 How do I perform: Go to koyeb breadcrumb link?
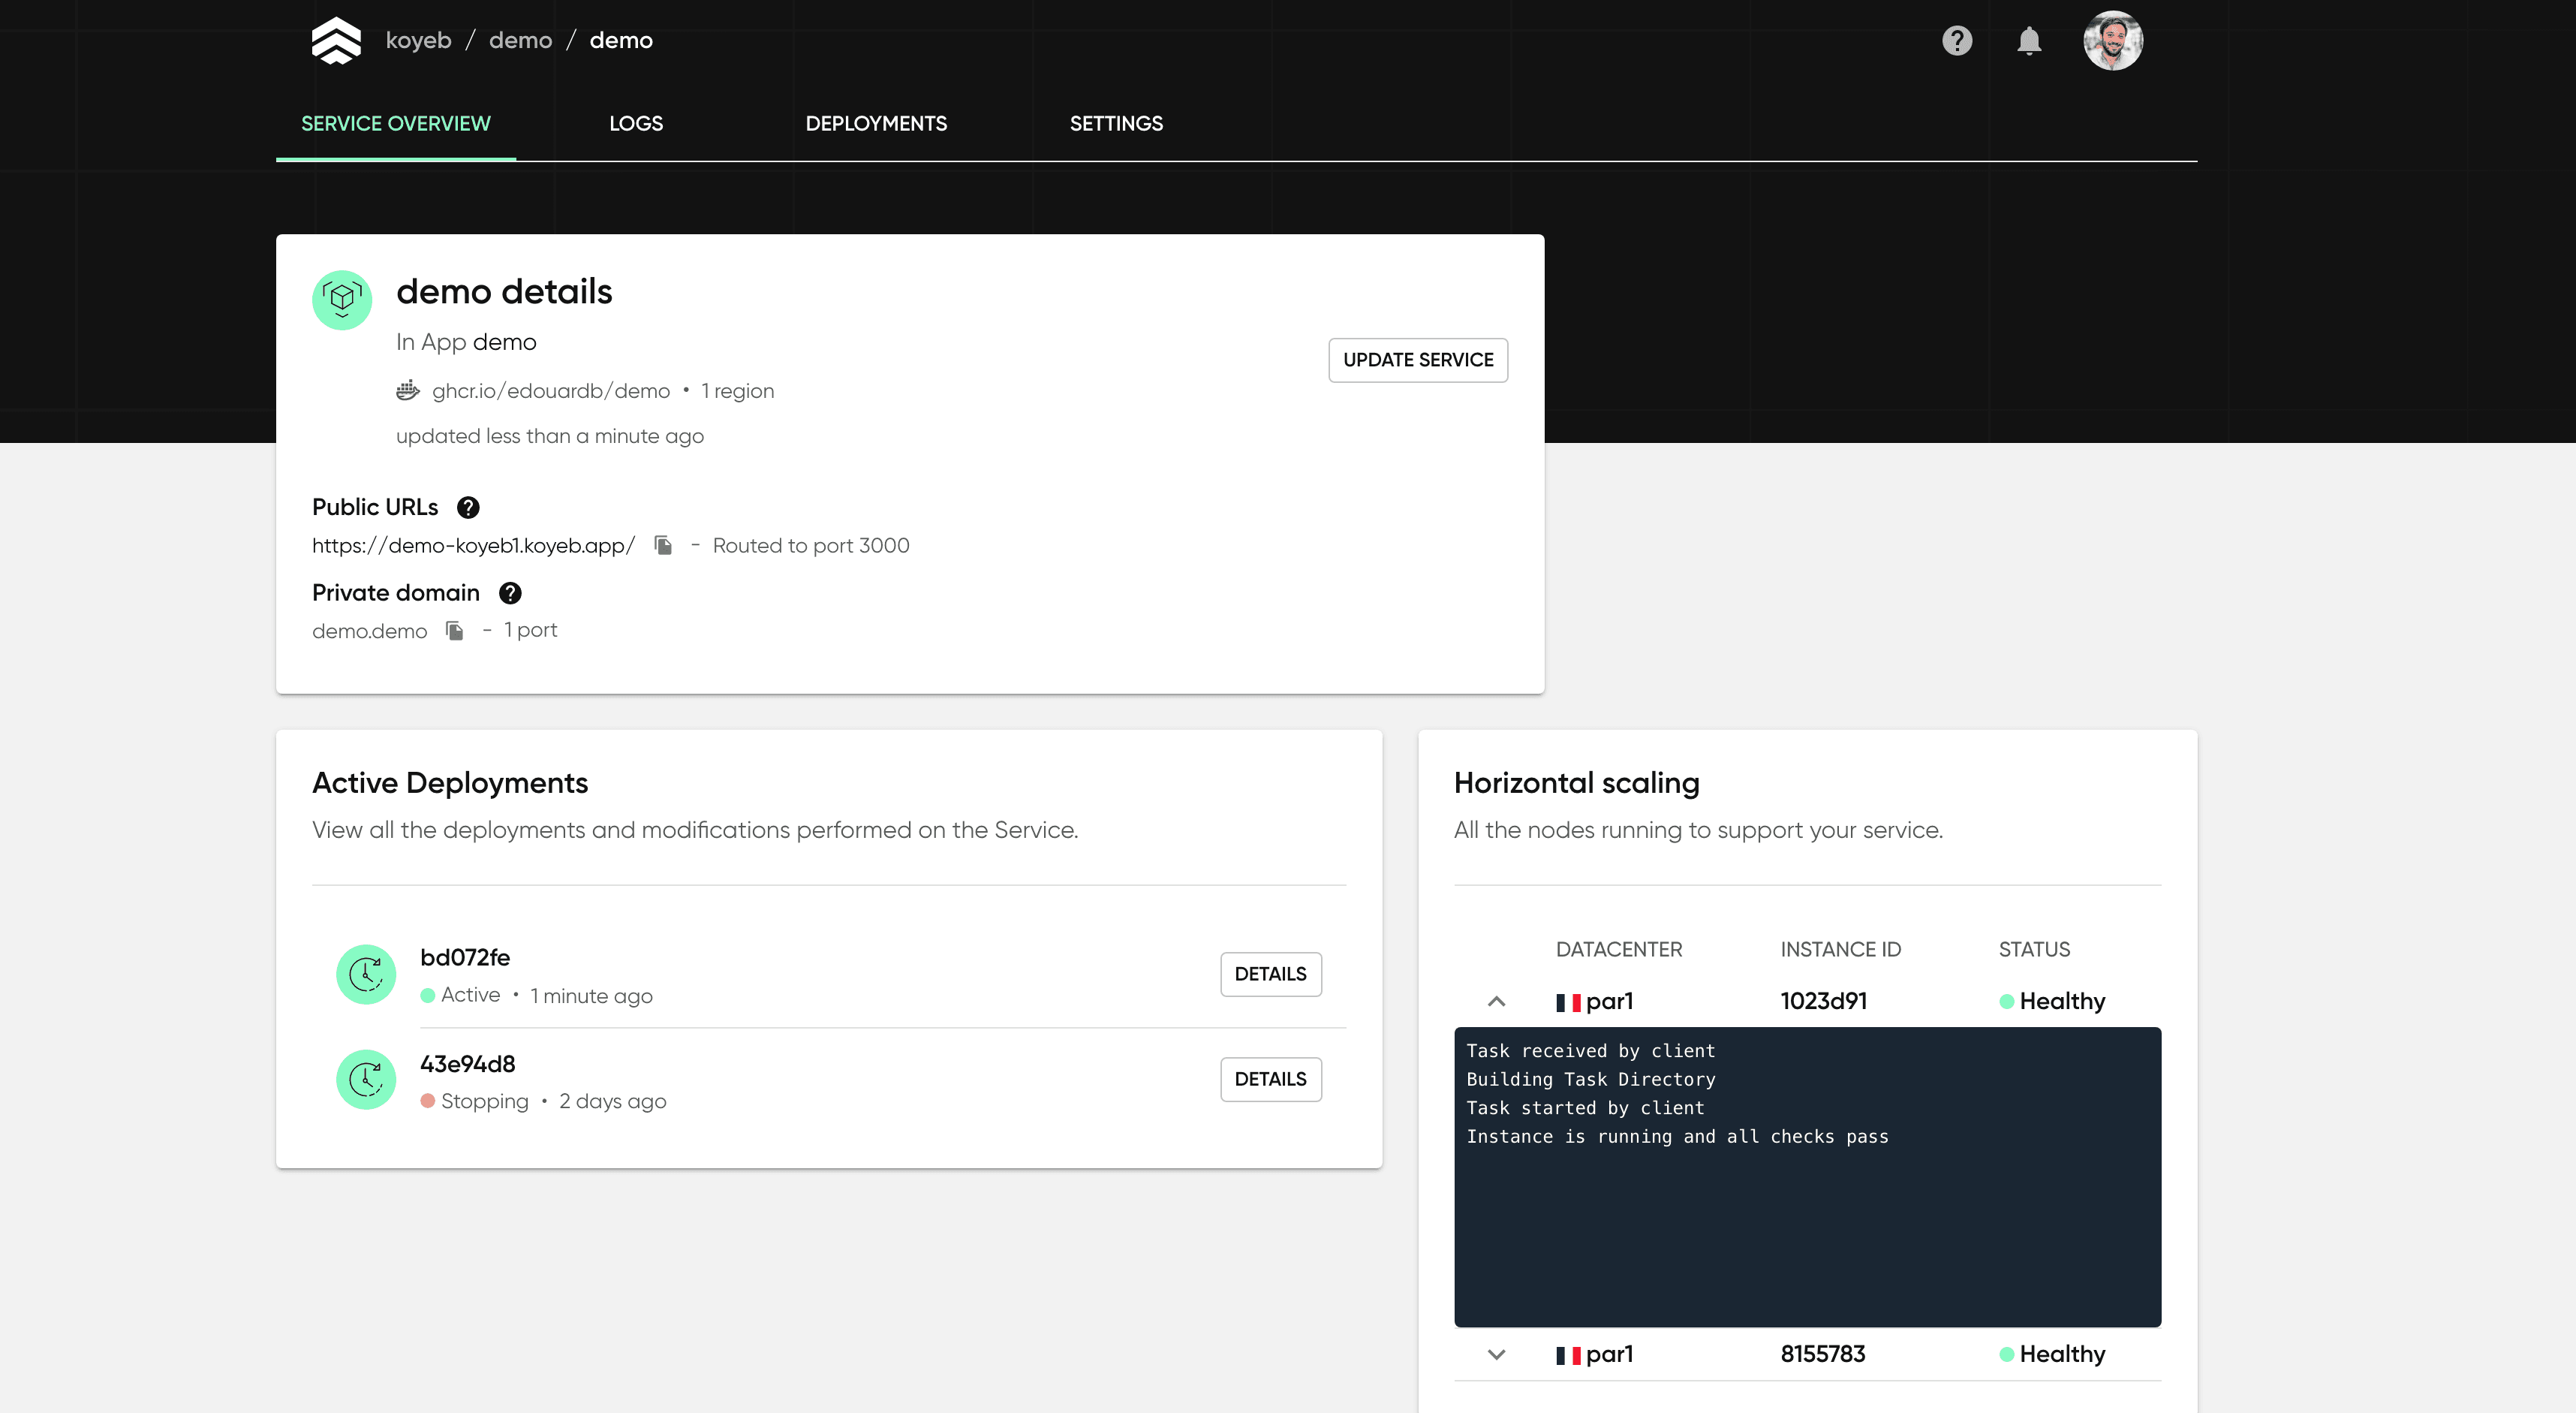[x=418, y=40]
